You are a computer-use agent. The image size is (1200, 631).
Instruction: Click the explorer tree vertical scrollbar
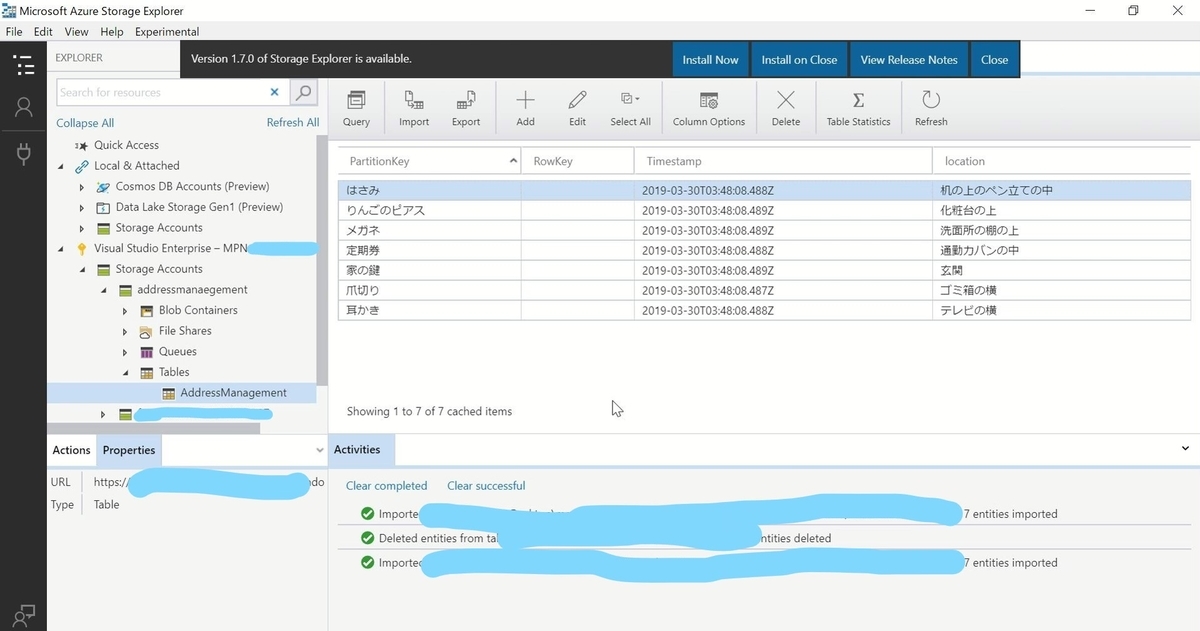(x=322, y=260)
